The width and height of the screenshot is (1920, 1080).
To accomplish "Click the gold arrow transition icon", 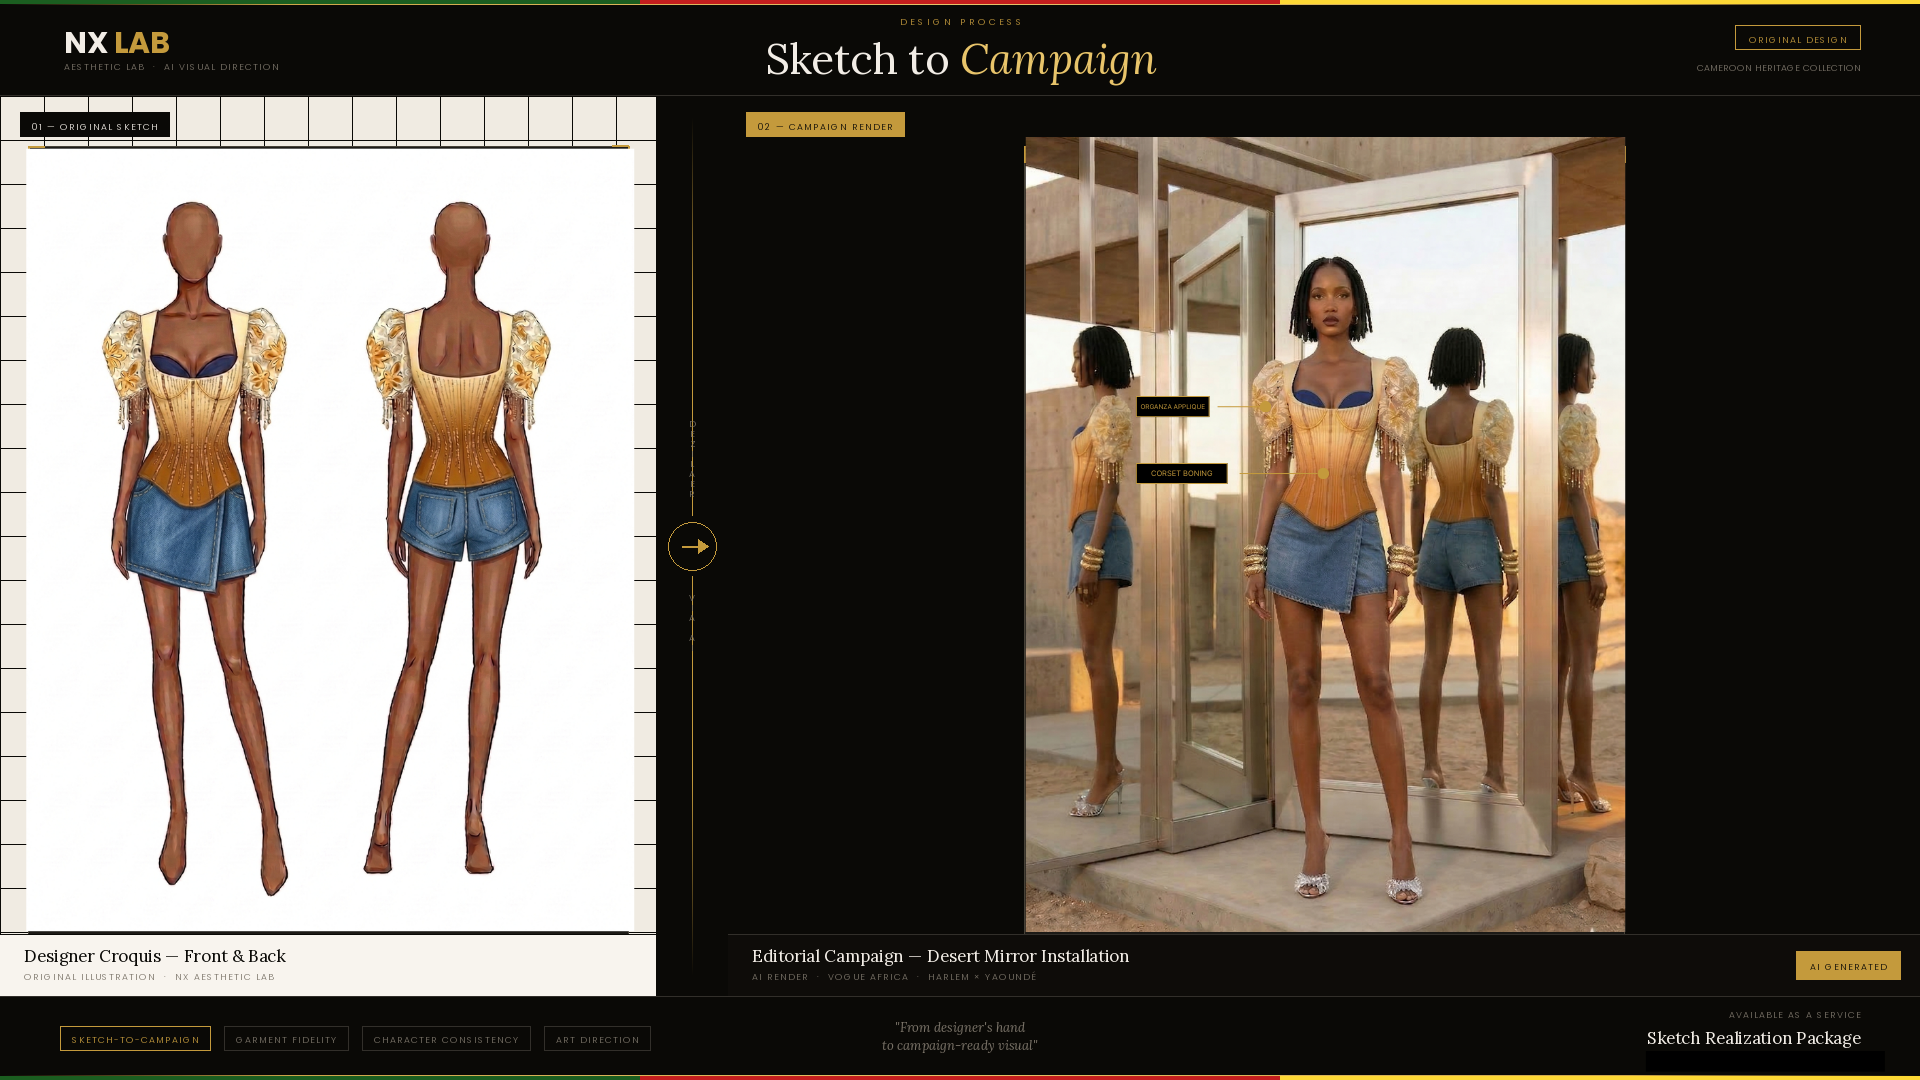I will coord(693,546).
